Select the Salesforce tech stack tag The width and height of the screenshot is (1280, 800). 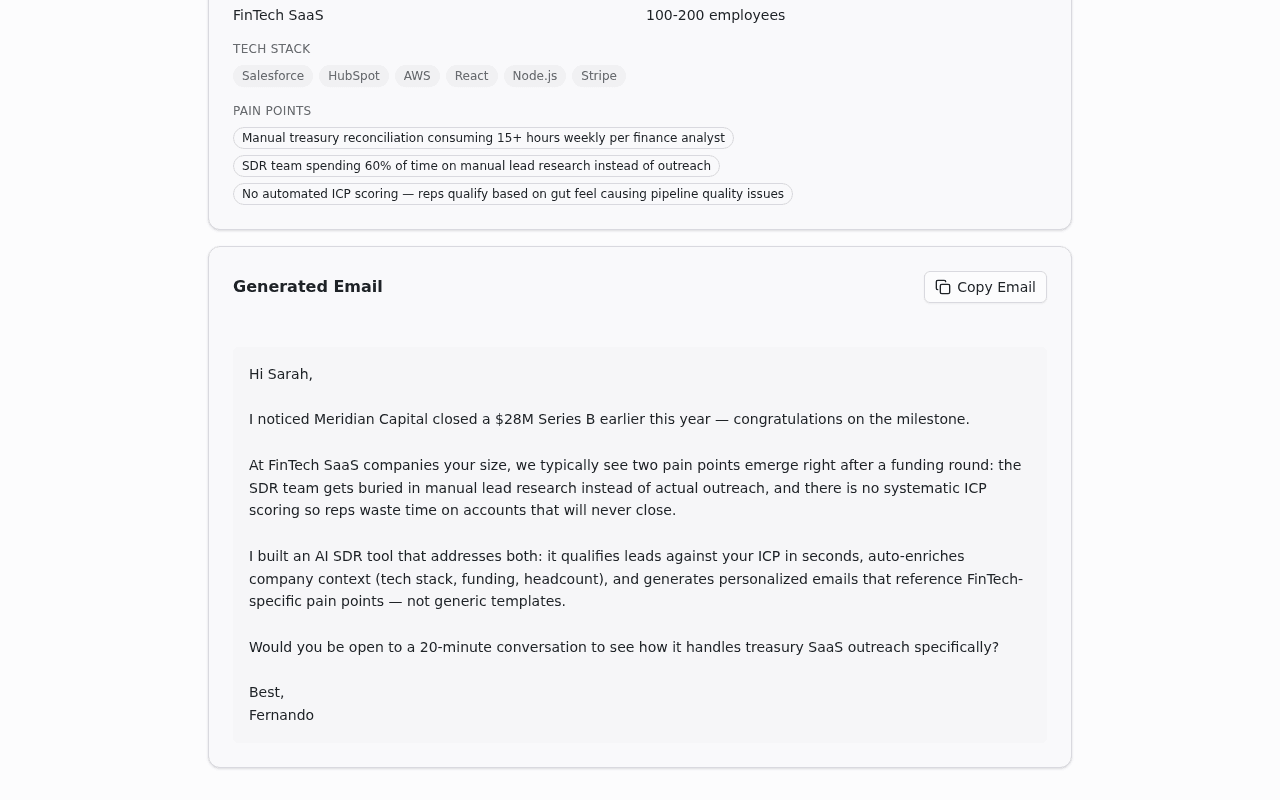[272, 76]
